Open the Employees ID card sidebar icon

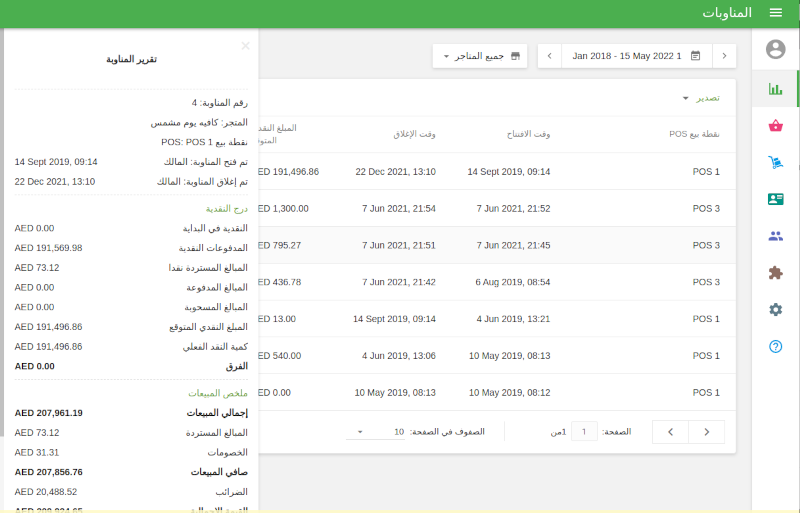point(776,199)
